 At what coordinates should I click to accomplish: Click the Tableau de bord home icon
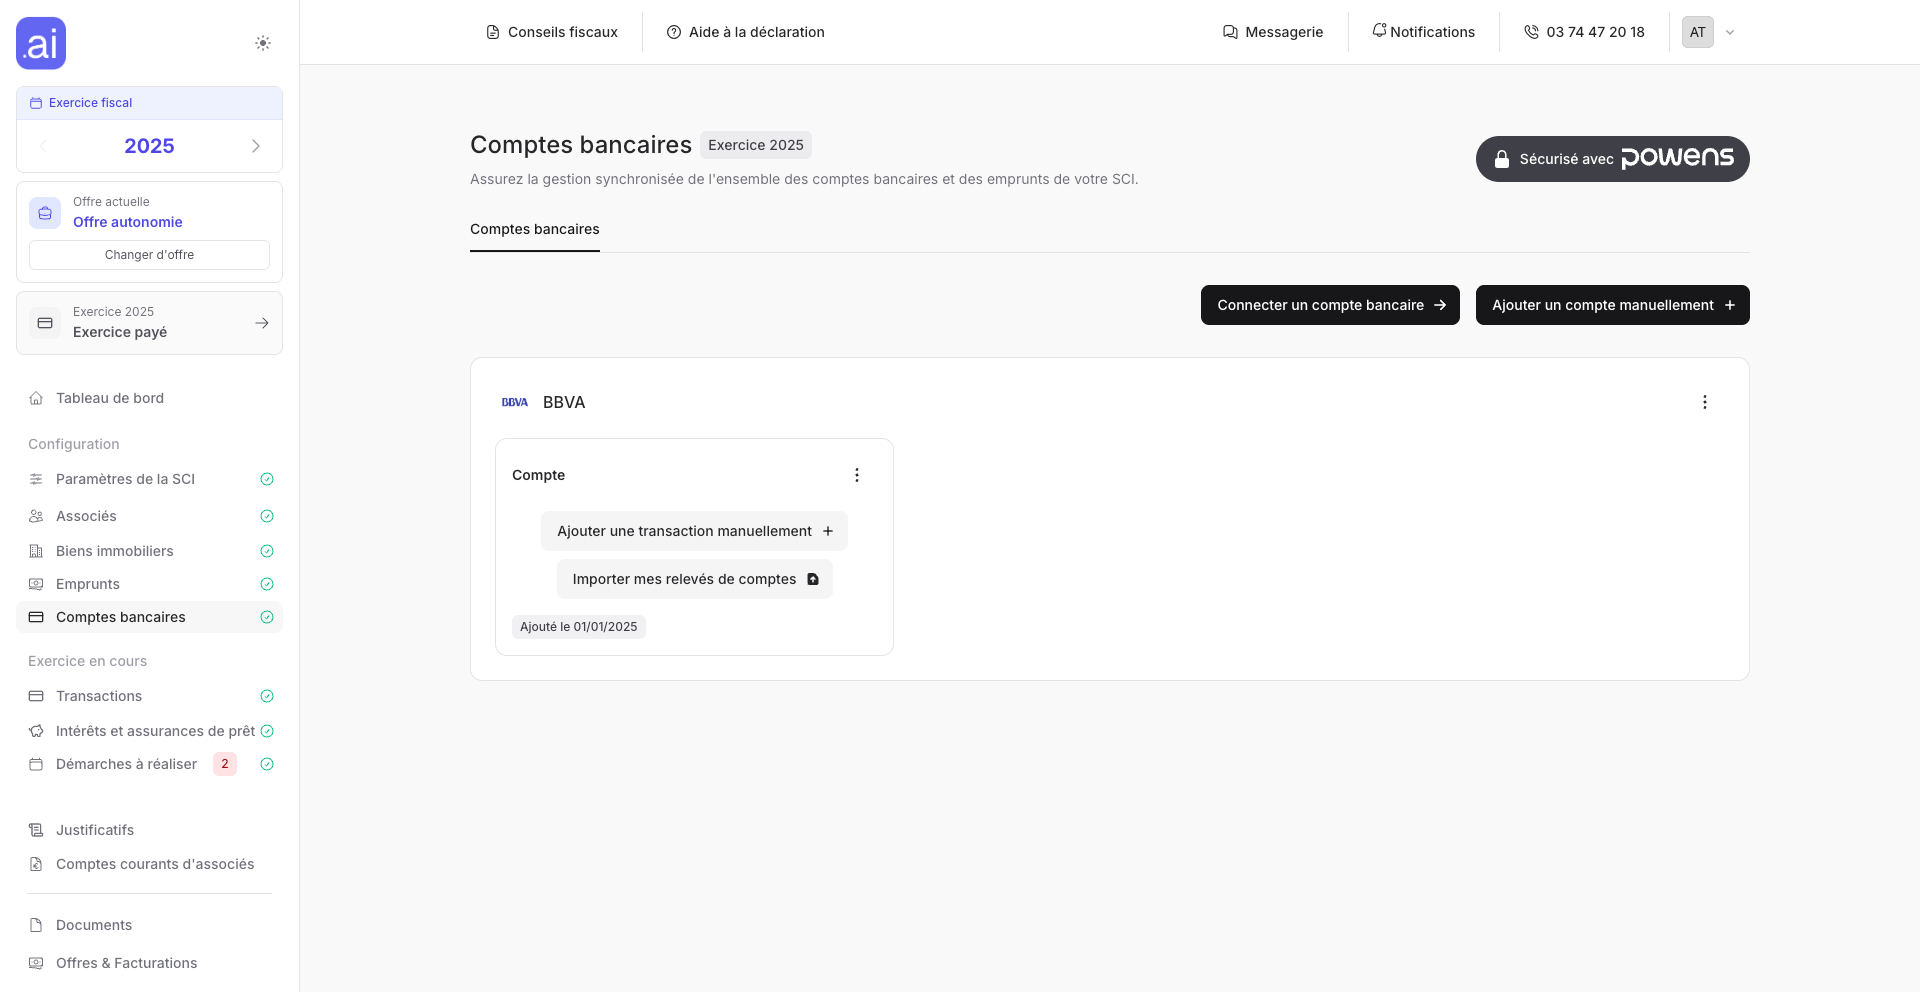coord(36,397)
